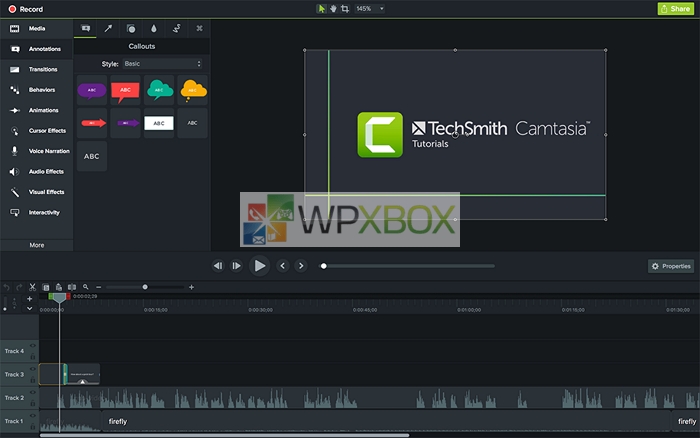Open the canvas zoom dropdown at 145%
The image size is (700, 438).
(x=370, y=8)
